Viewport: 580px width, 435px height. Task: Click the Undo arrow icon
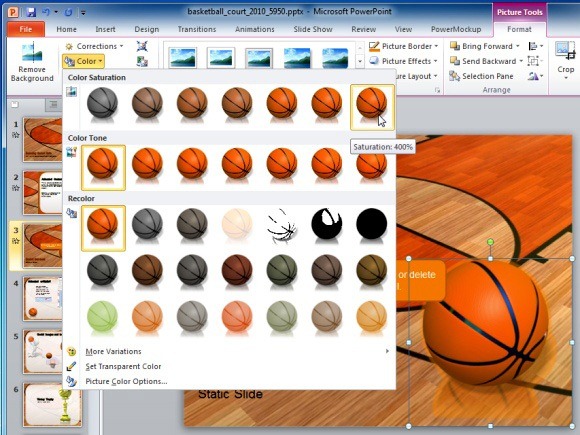tap(46, 12)
